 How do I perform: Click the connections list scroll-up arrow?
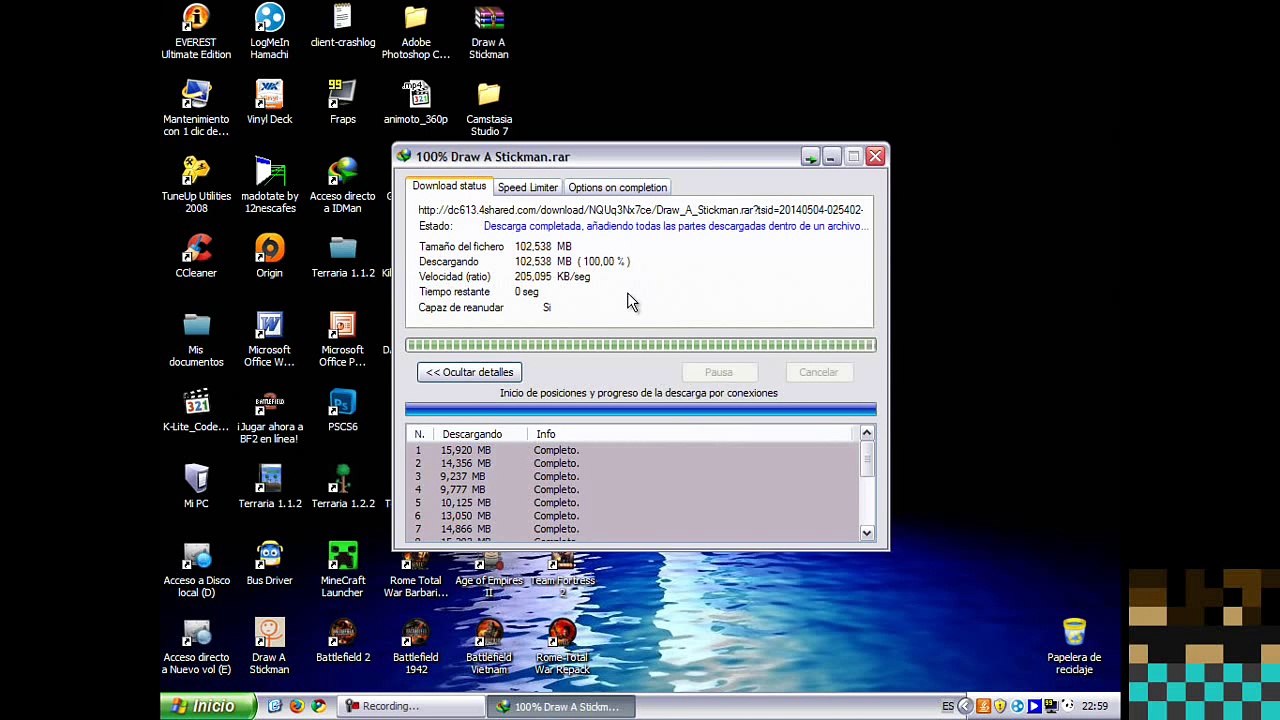point(867,433)
